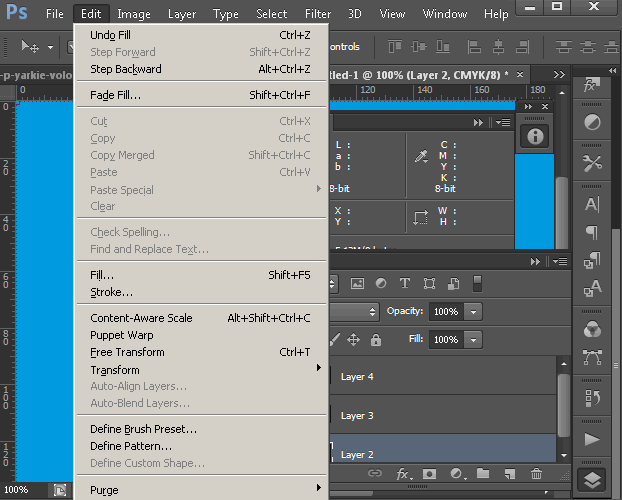This screenshot has height=500, width=622.
Task: Delete layer using trash icon
Action: tap(536, 473)
